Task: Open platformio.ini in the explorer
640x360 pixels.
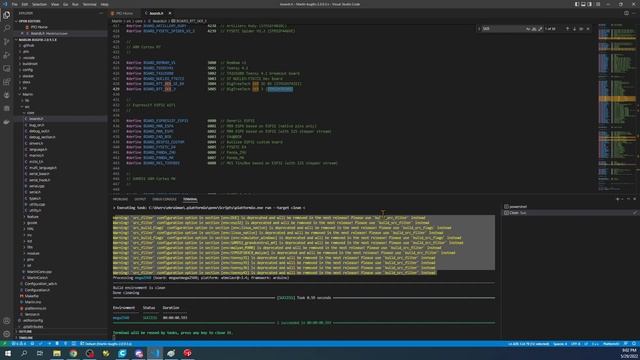Action: coord(35,308)
